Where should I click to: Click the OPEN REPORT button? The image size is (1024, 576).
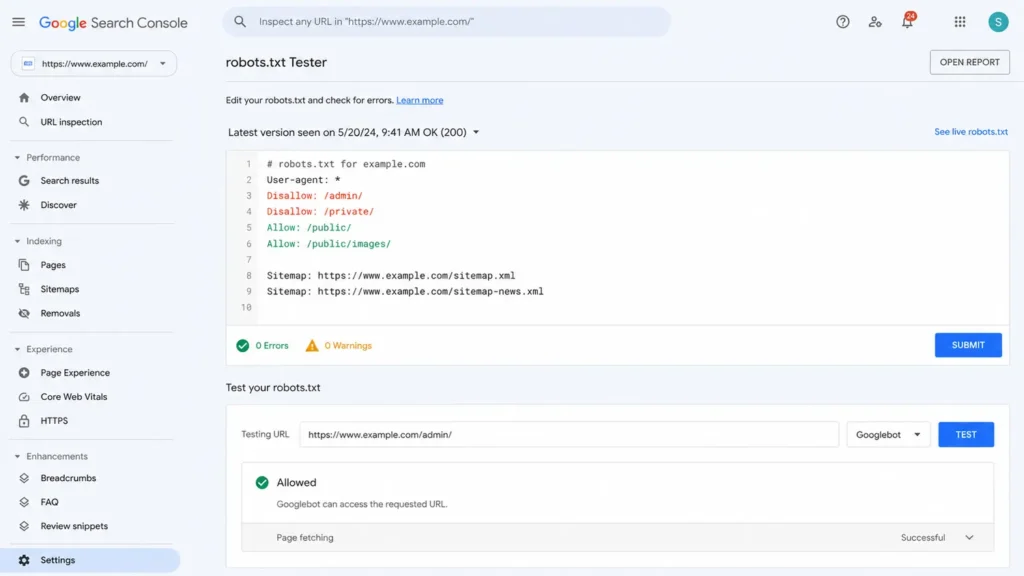pos(969,62)
